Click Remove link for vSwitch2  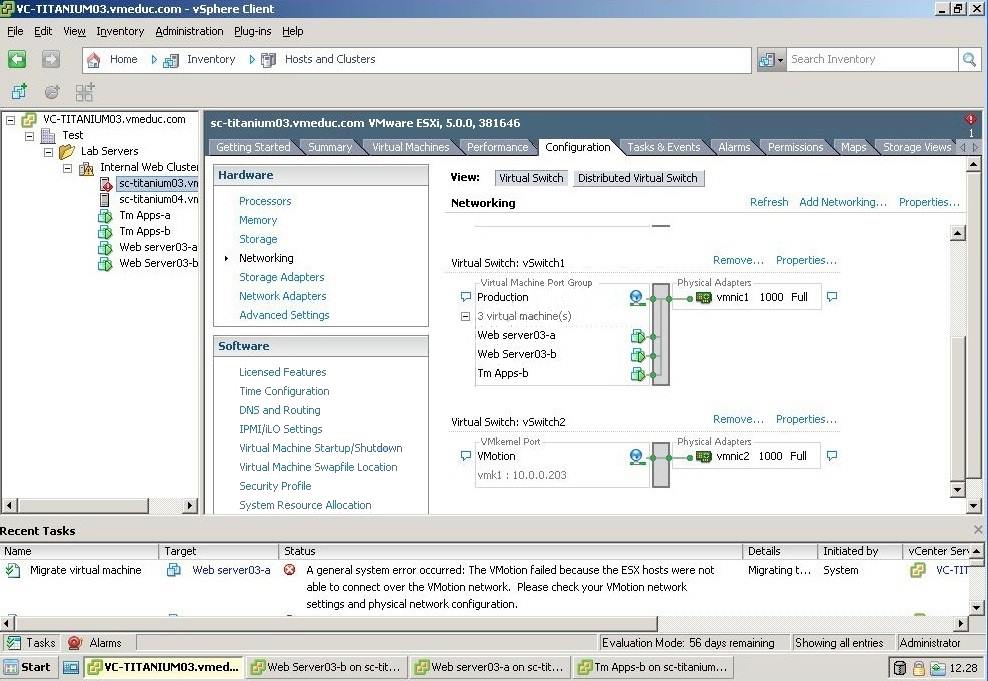pos(738,419)
